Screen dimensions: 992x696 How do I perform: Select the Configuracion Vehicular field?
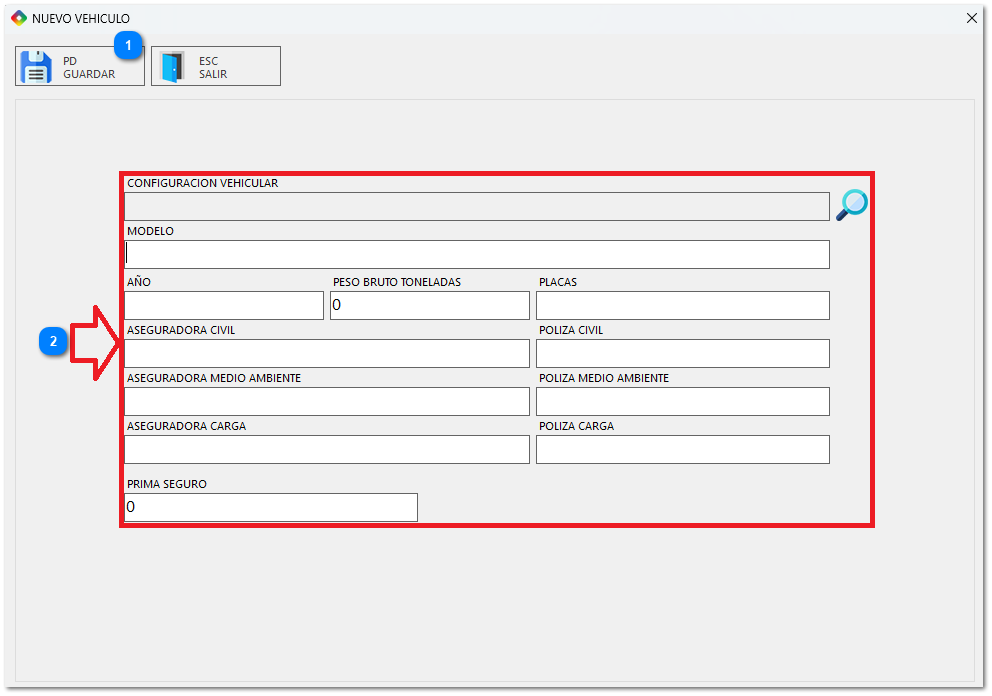click(x=476, y=206)
